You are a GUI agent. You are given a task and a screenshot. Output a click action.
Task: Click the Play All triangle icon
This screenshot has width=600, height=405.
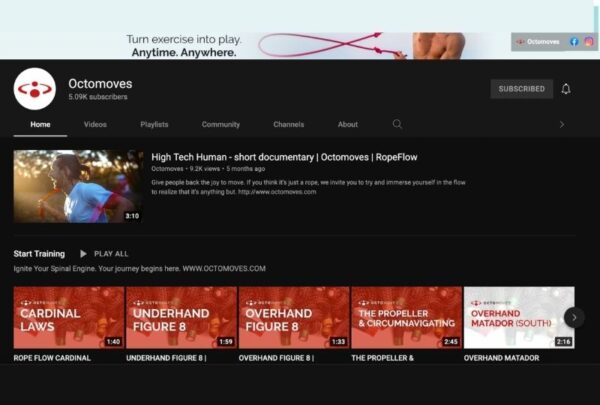84,254
